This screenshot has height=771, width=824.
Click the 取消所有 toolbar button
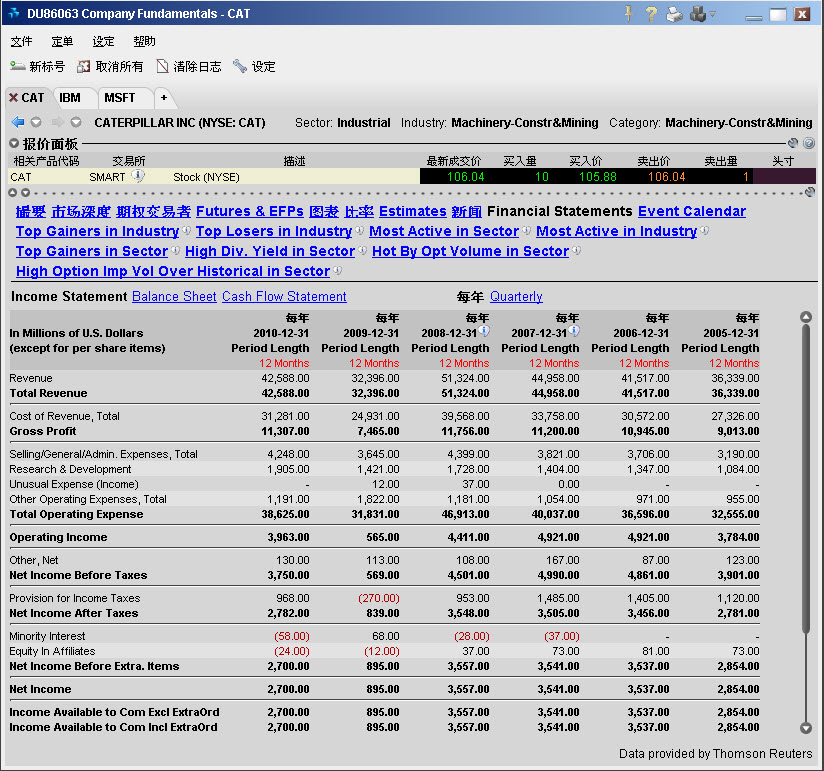[110, 67]
